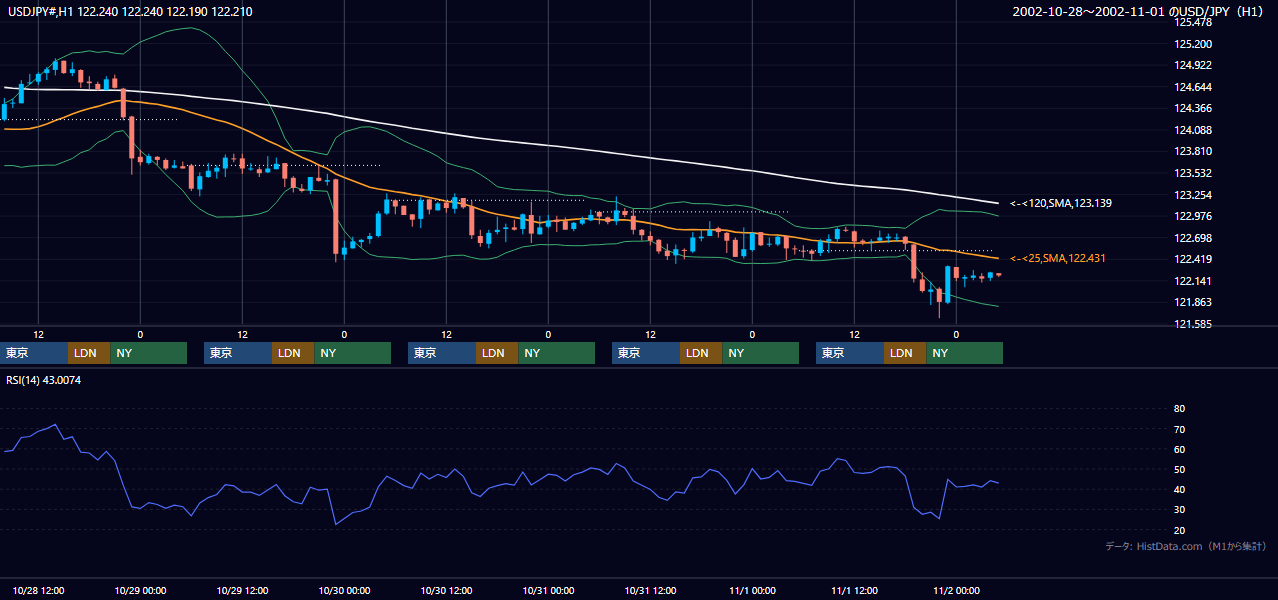Click price axis value 122.698

(x=1193, y=238)
